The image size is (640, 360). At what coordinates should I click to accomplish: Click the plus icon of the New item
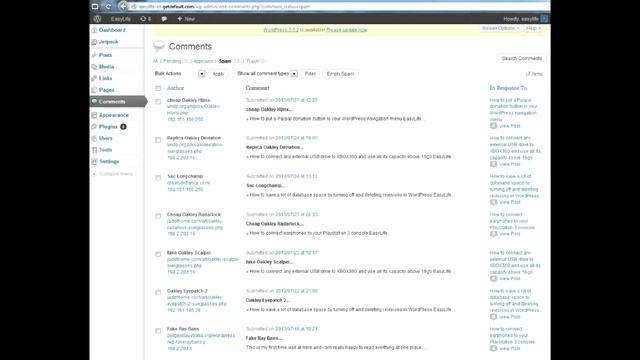coord(179,19)
